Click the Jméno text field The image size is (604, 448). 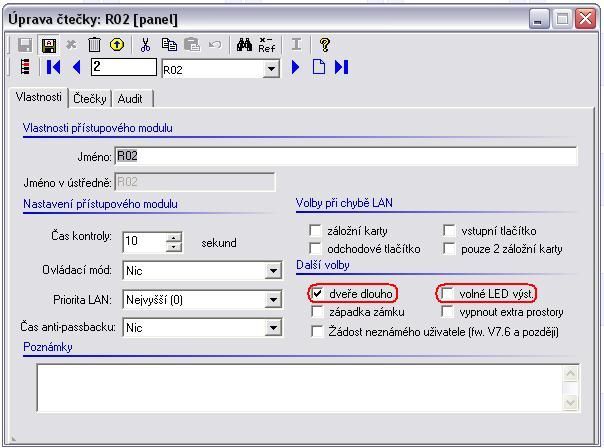pos(345,156)
